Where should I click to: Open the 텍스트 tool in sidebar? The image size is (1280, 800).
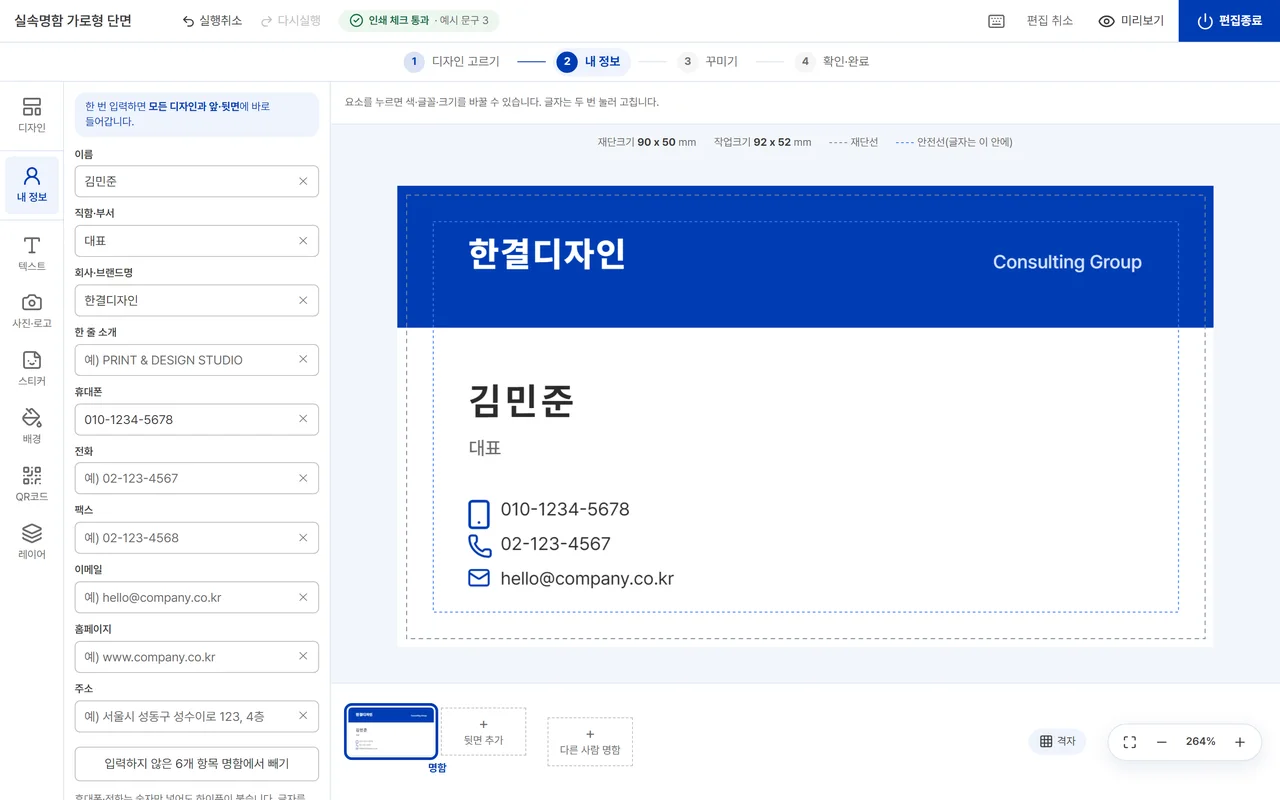(32, 253)
